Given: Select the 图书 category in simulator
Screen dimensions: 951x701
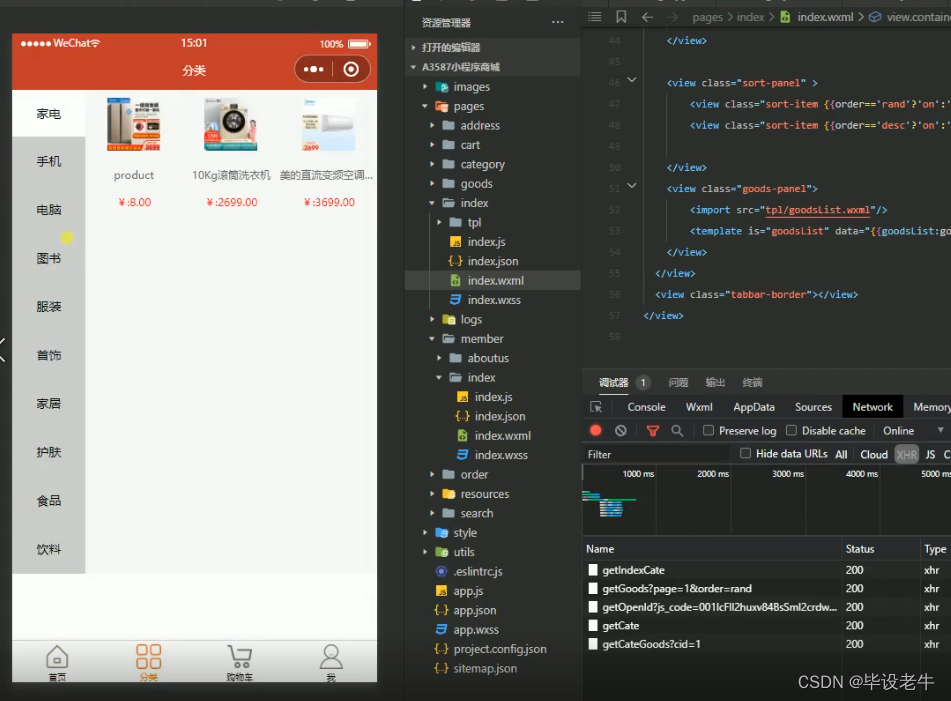Looking at the screenshot, I should pos(49,258).
